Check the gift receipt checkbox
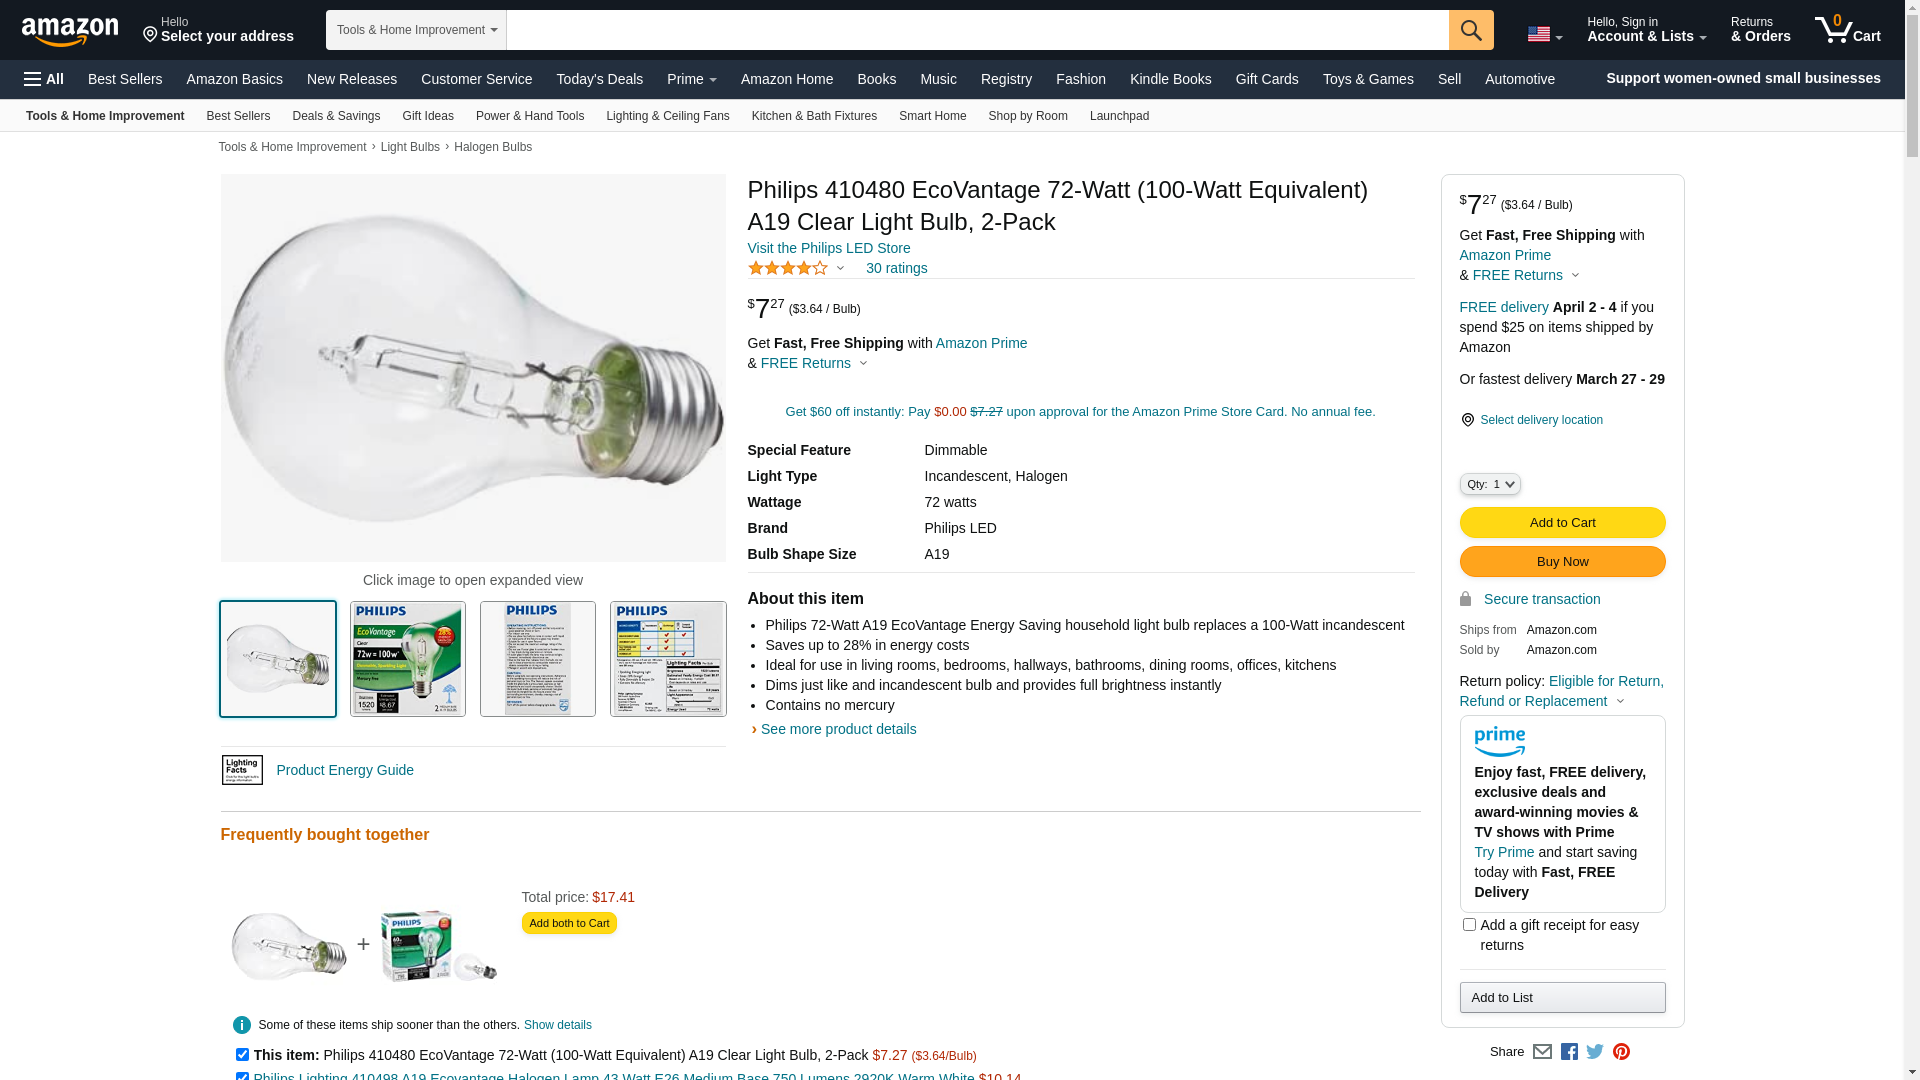The width and height of the screenshot is (1920, 1080). coord(1469,925)
